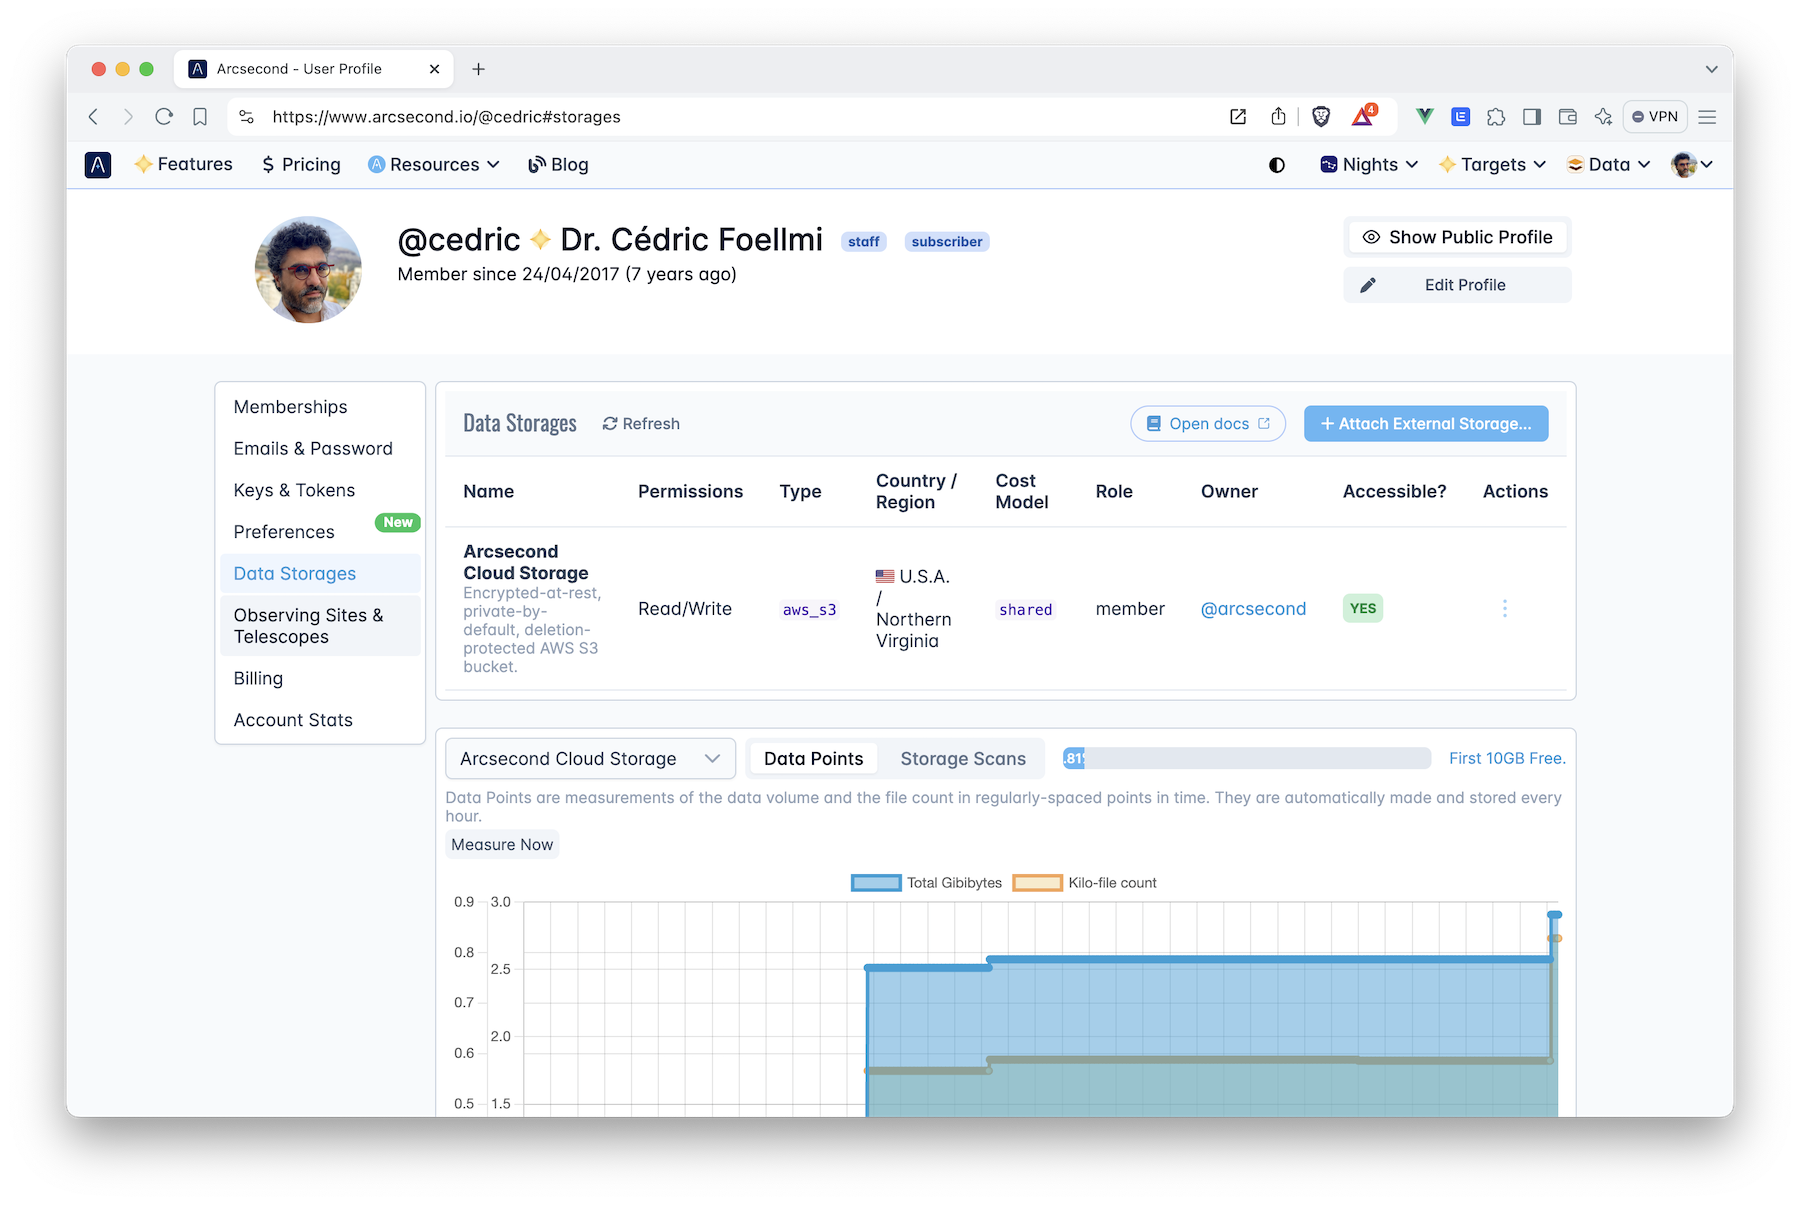Click the Leo AI sparkle icon
Viewport: 1800px width, 1205px height.
[1604, 116]
